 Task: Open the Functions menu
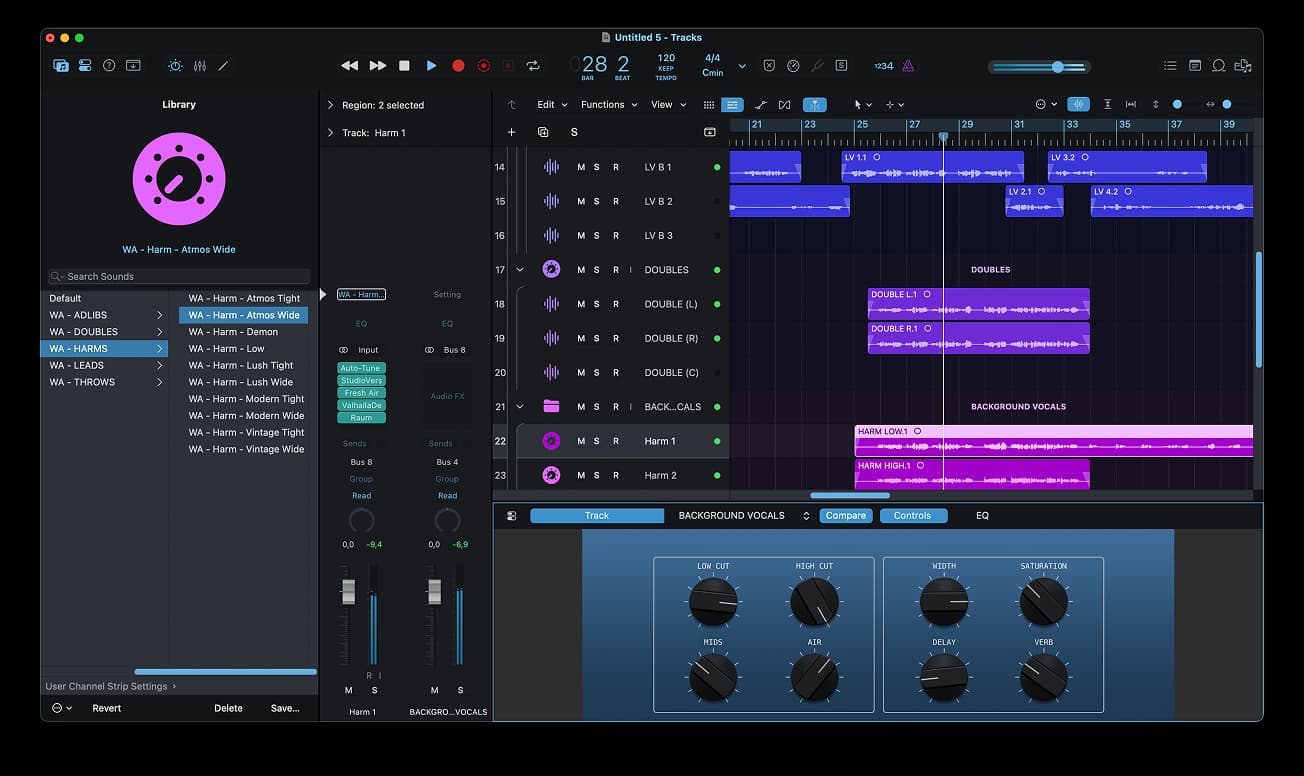[x=609, y=105]
